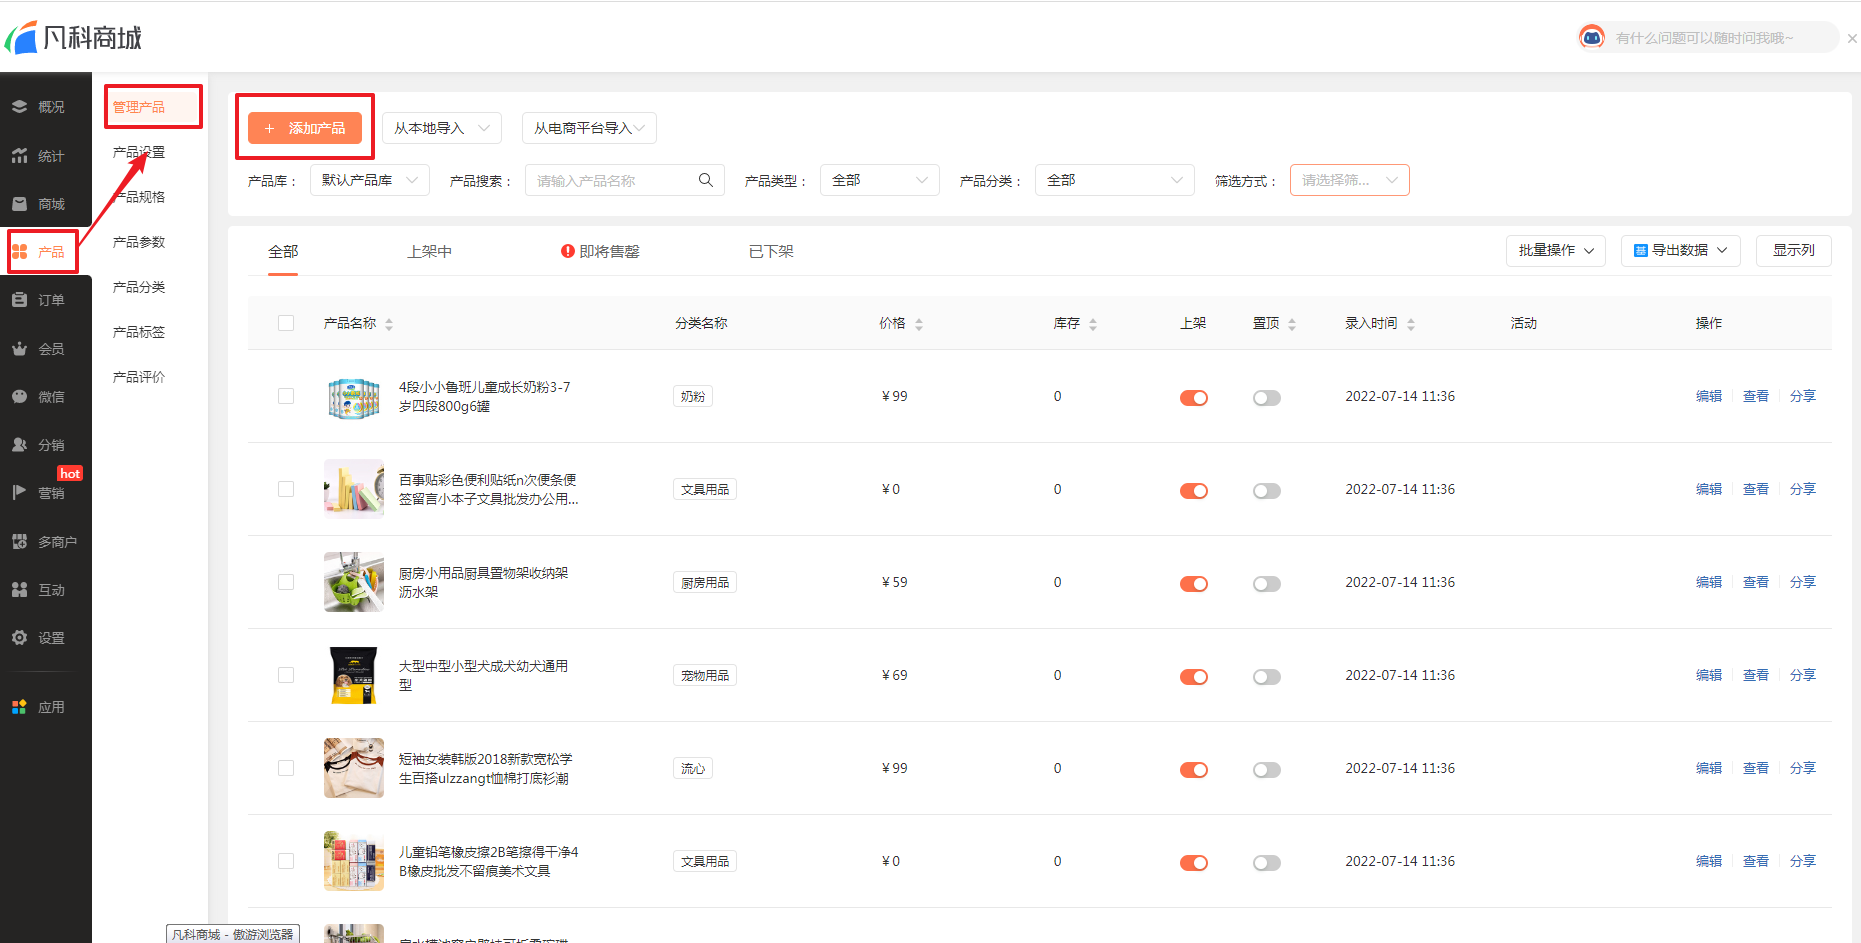Open the 会员 members sidebar icon
1861x943 pixels.
[20, 349]
